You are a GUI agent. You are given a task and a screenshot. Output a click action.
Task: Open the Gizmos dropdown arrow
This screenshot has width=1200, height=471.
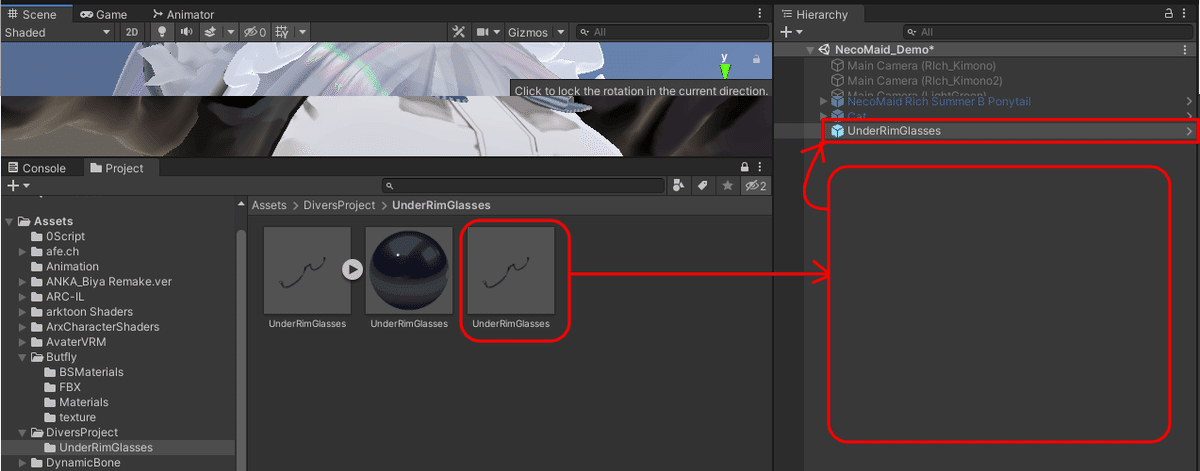pyautogui.click(x=561, y=32)
